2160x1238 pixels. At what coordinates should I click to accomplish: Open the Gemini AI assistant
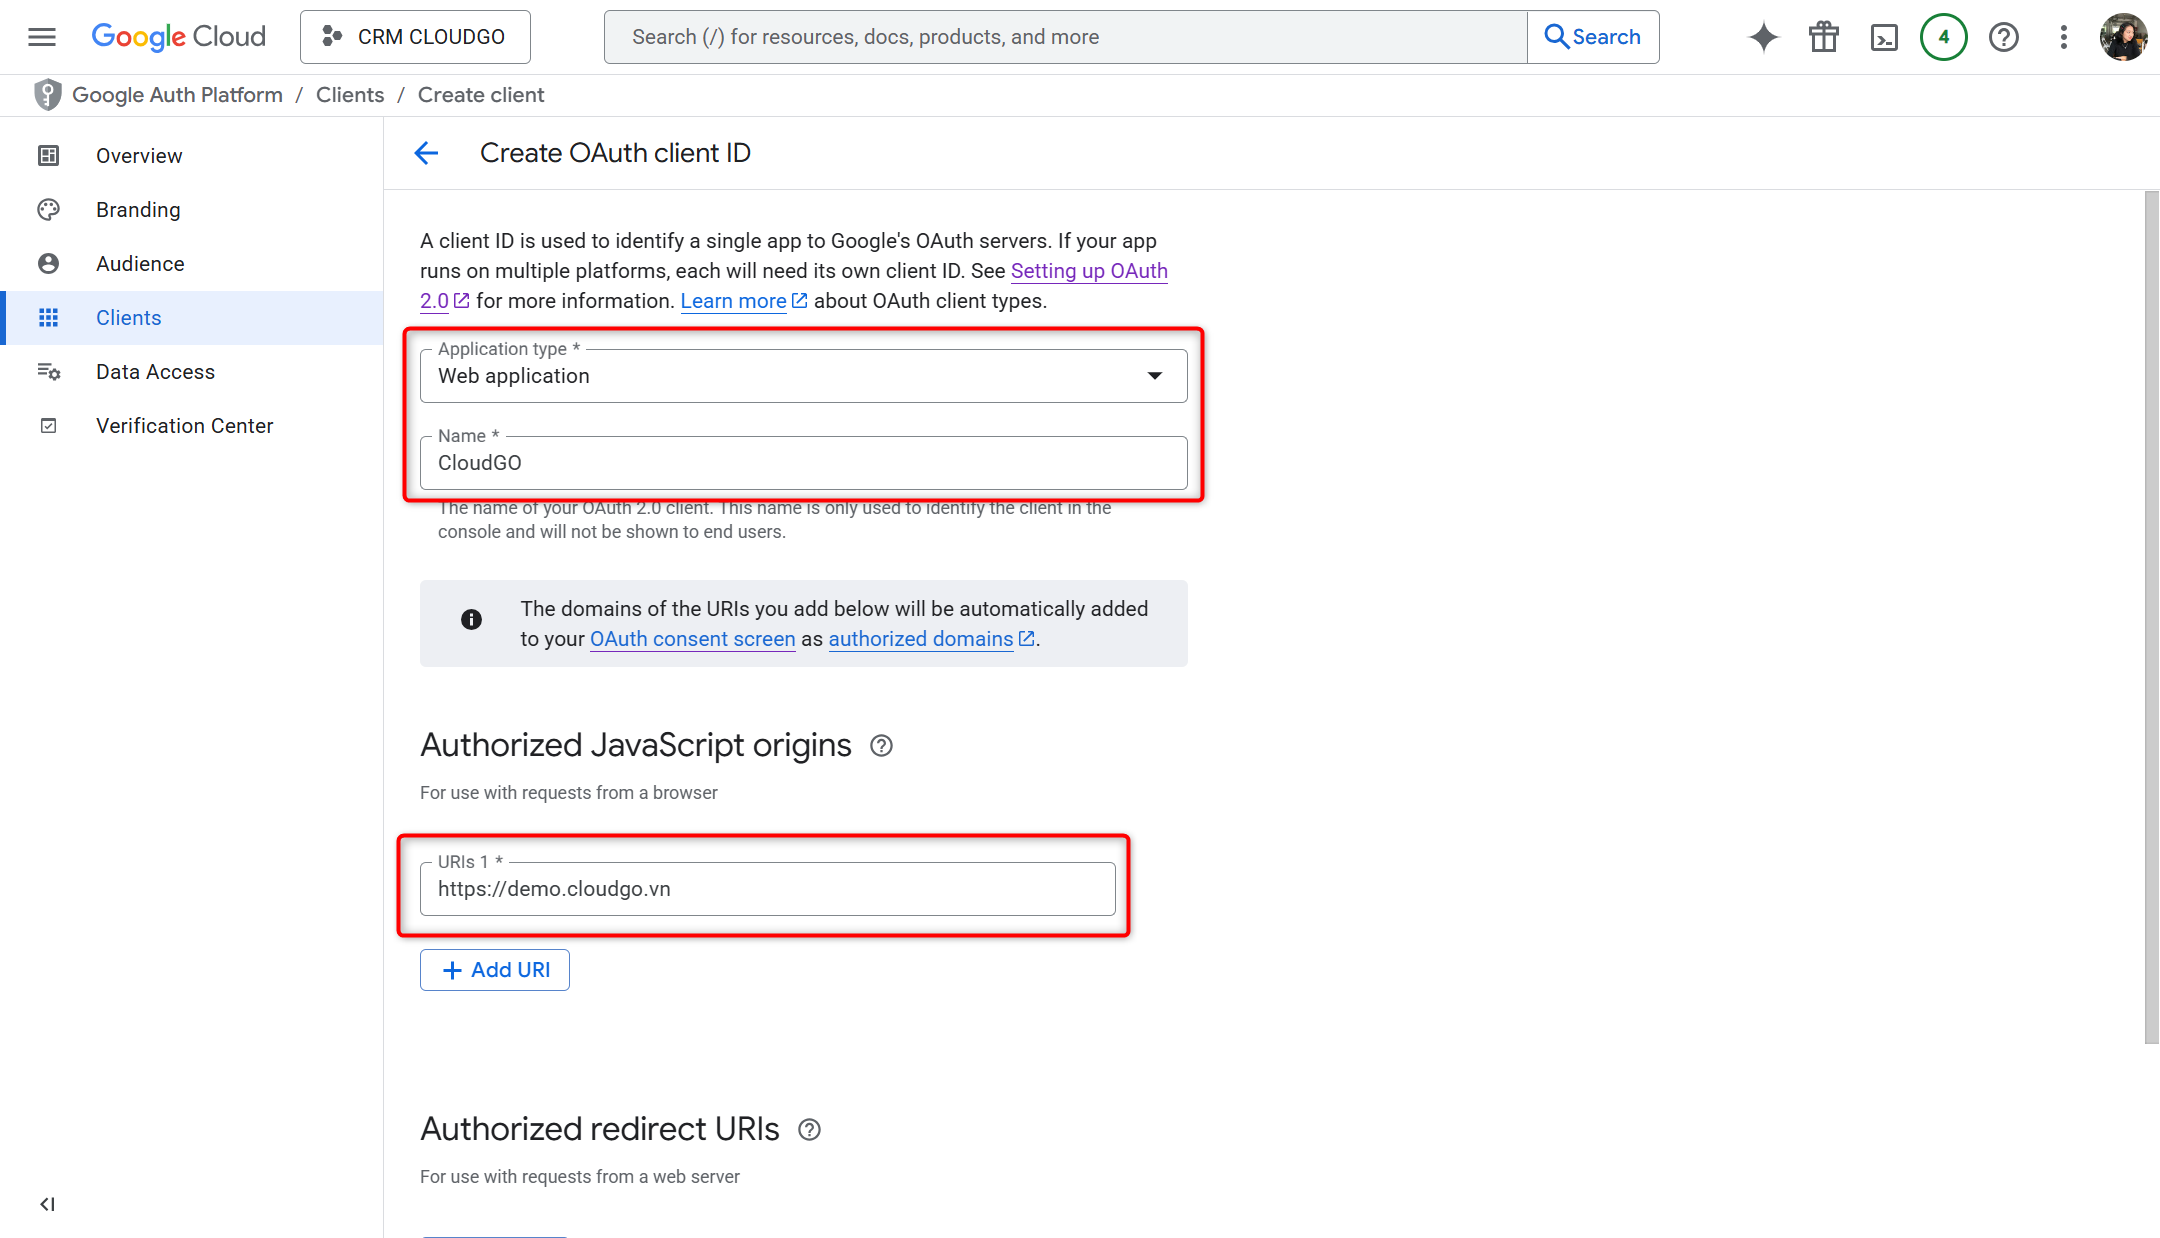[1763, 36]
